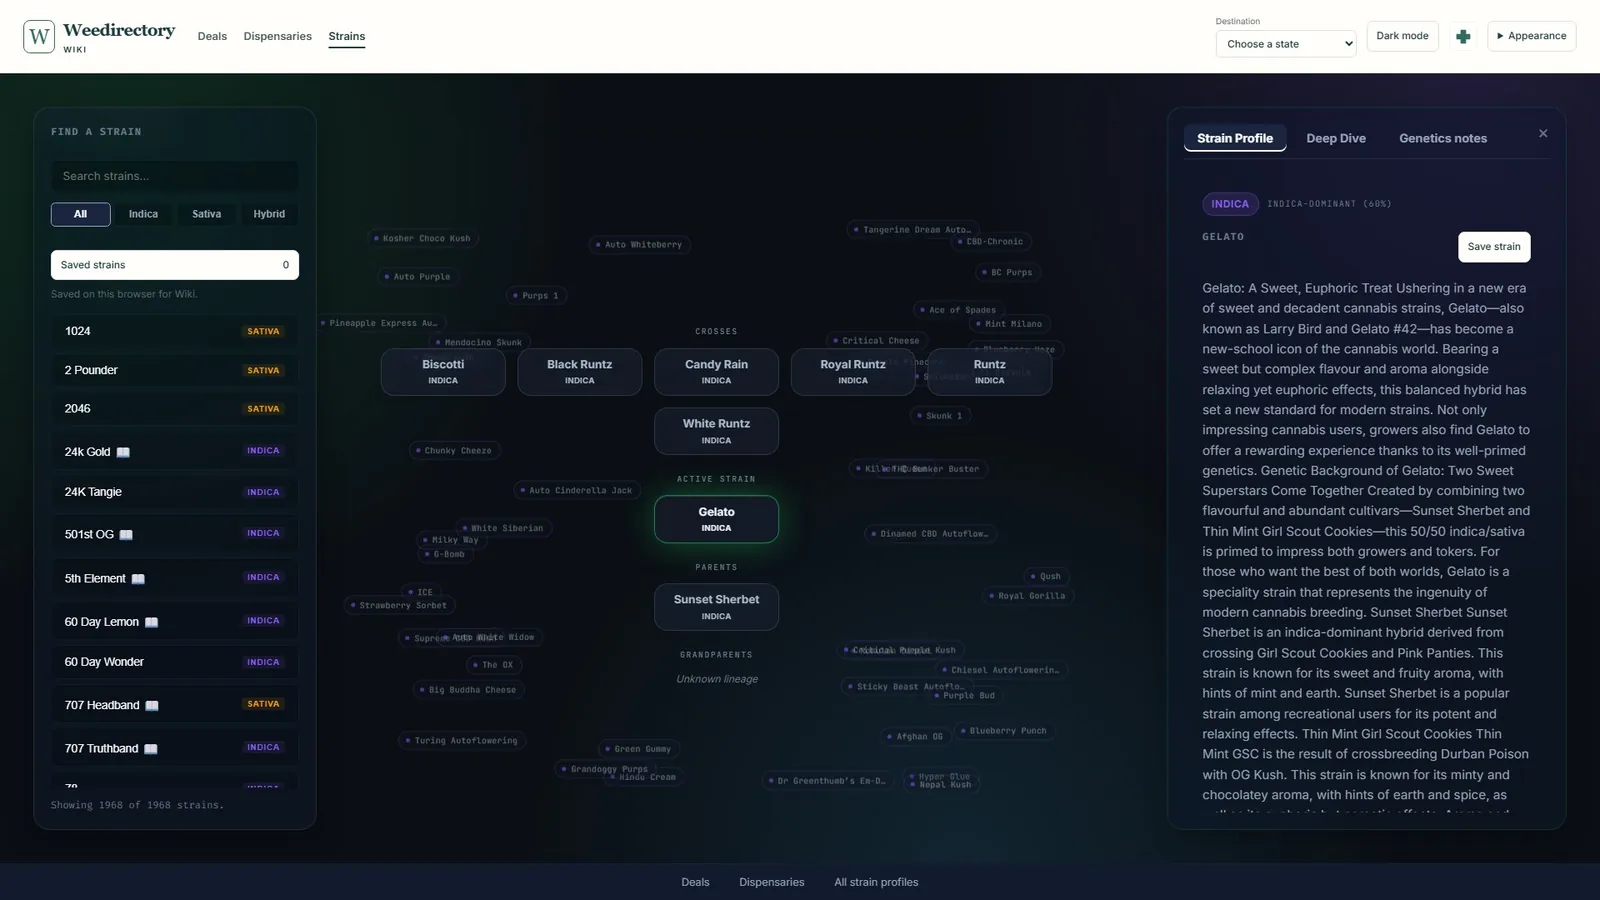The image size is (1600, 900).
Task: Switch to the Strain Profile tab
Action: pyautogui.click(x=1235, y=138)
